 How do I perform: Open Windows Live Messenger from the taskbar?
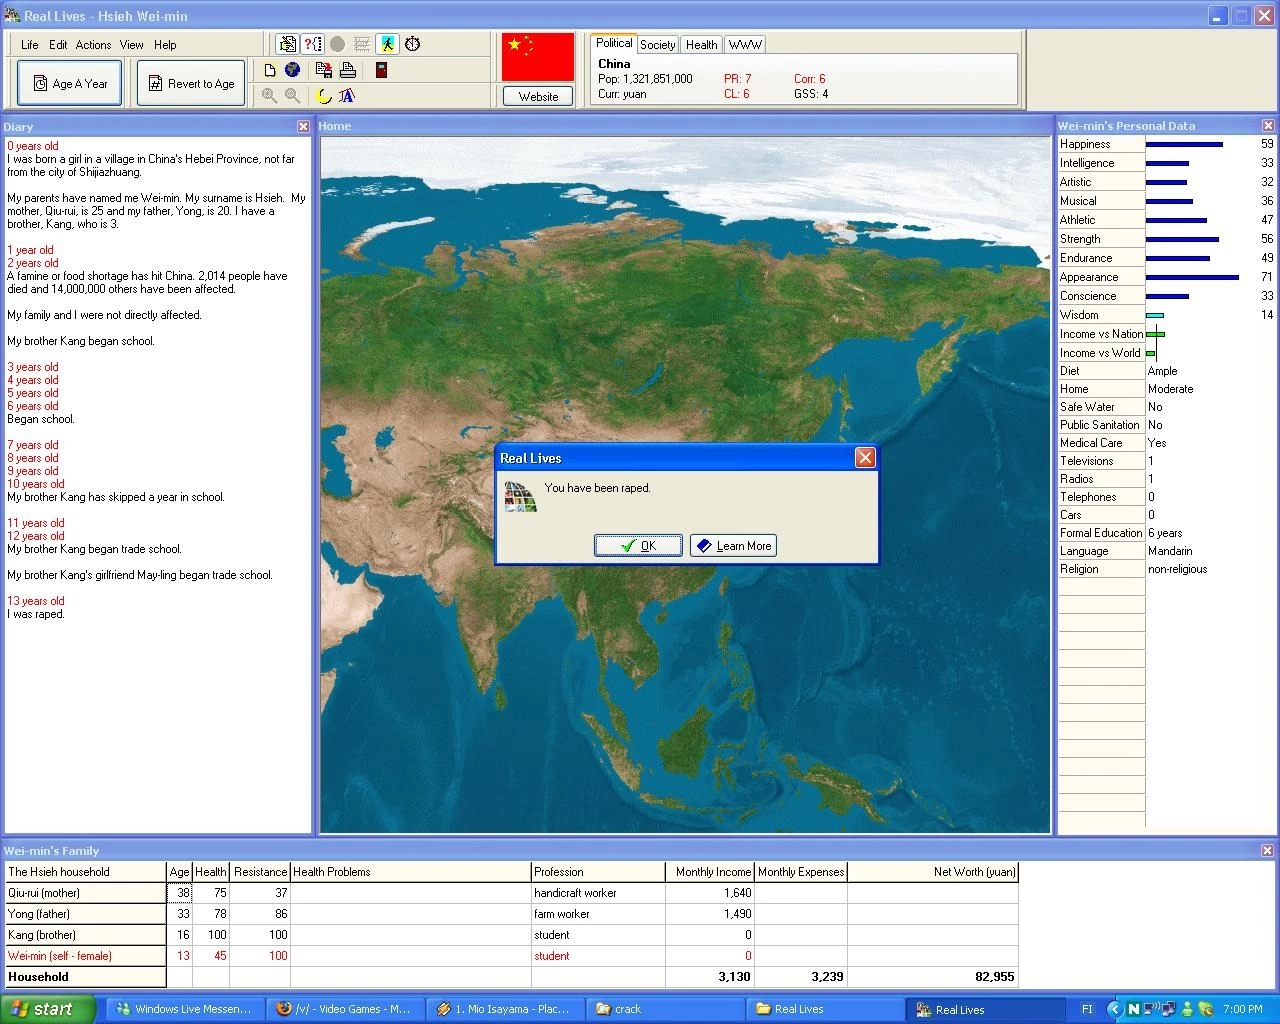[x=184, y=1009]
